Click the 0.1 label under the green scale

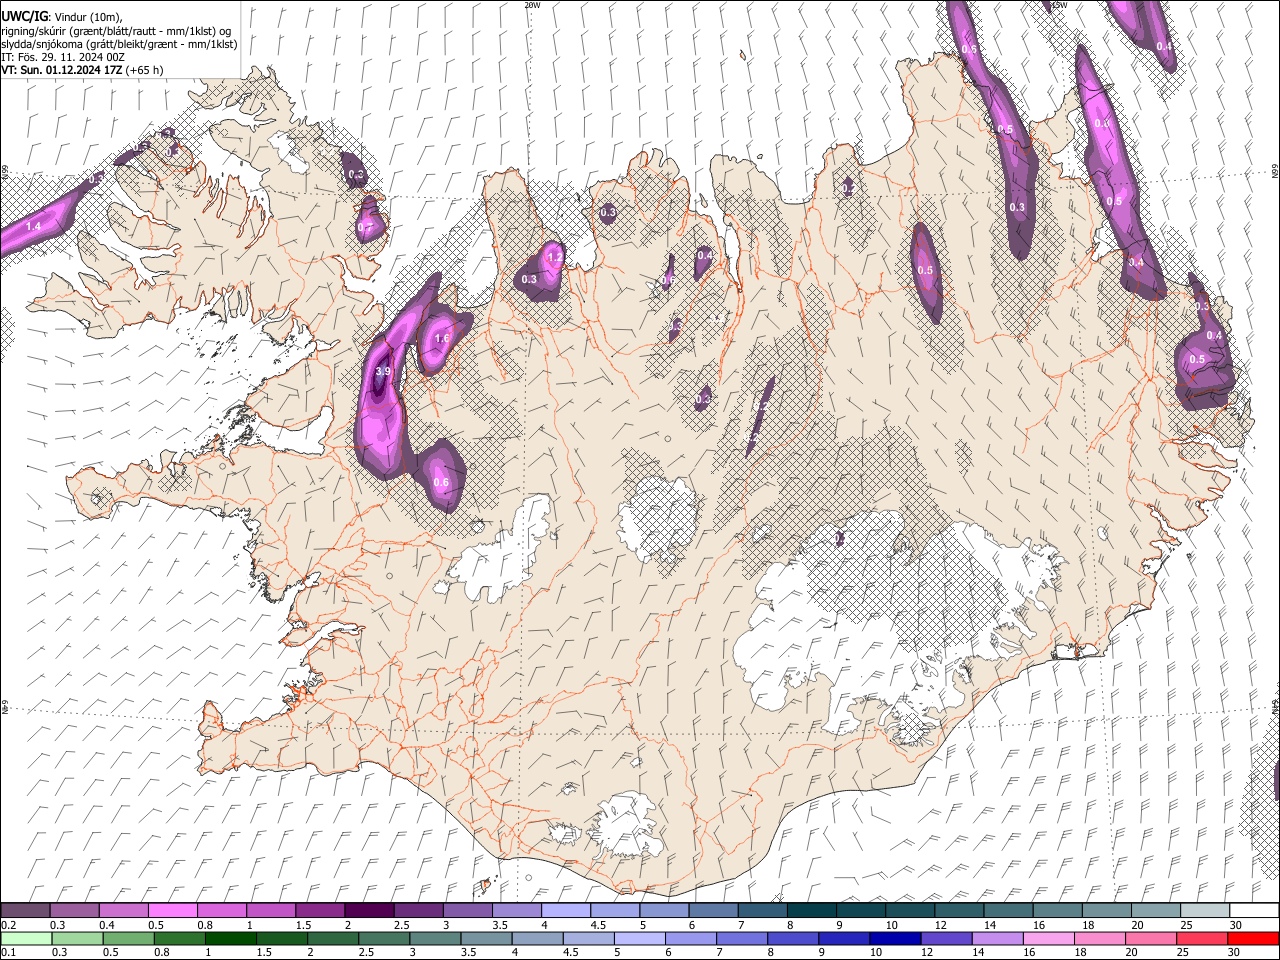coord(8,953)
